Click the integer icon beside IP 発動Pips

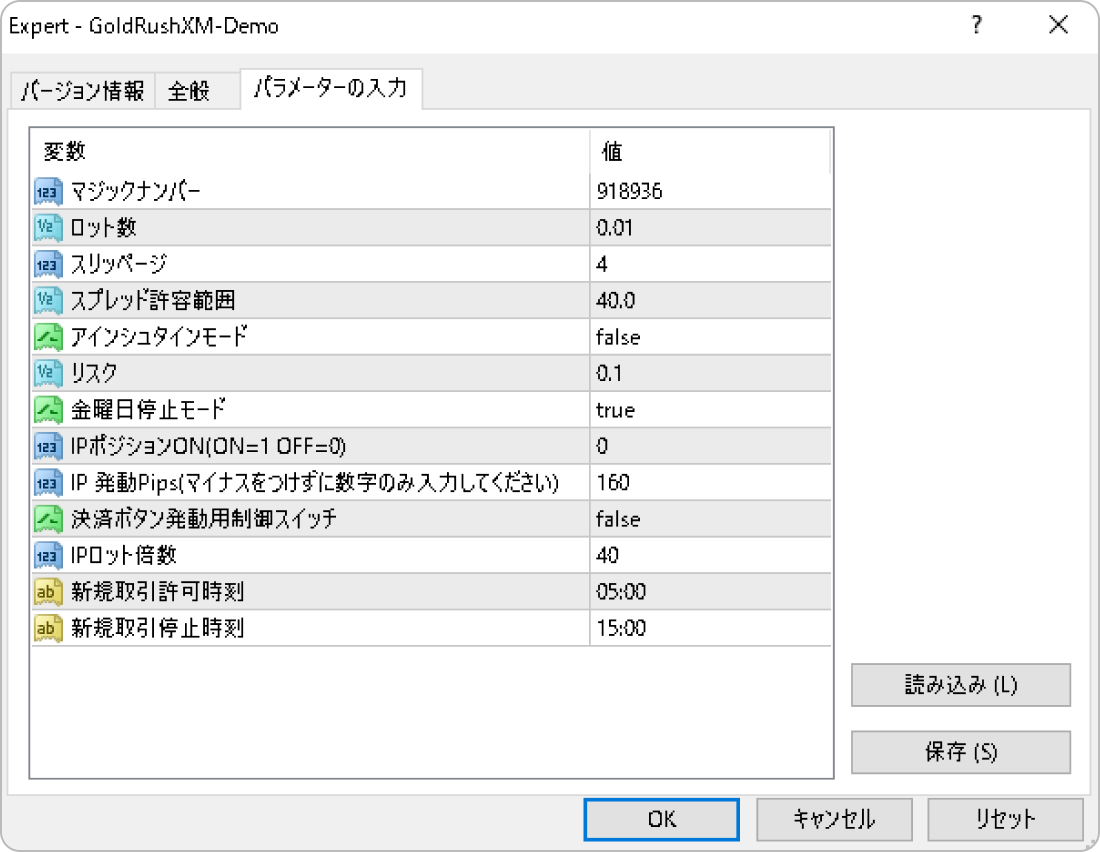[x=48, y=483]
